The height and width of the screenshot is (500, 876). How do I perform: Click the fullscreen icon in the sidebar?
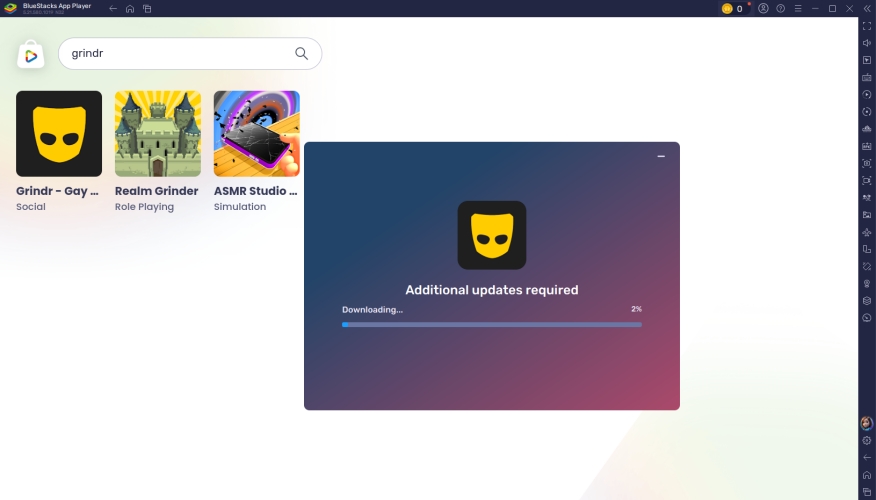coord(867,26)
